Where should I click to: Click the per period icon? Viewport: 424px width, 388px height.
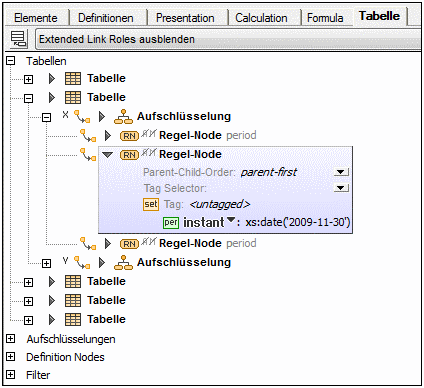pos(171,222)
